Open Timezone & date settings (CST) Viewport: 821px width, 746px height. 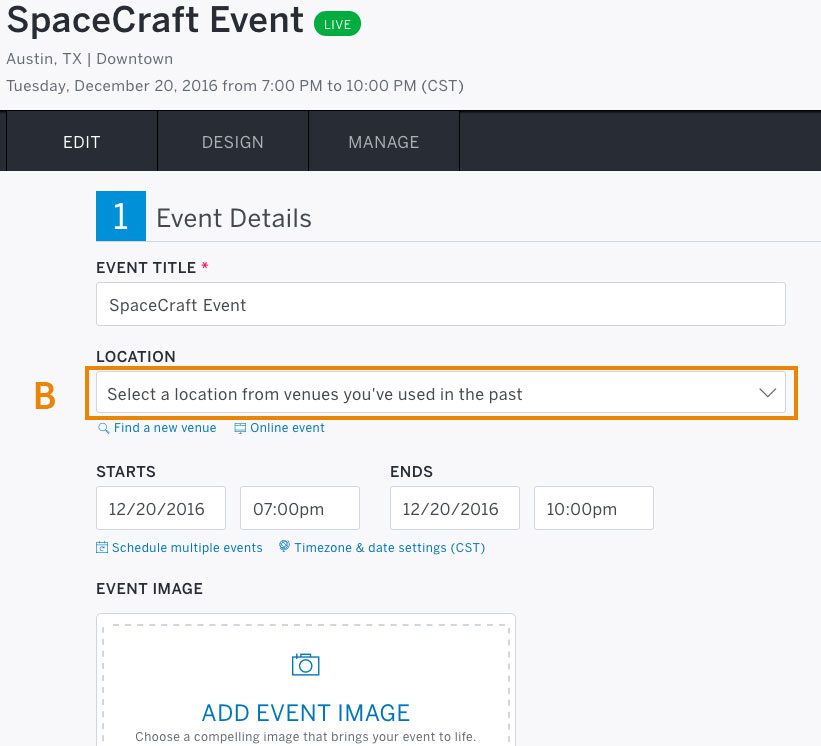click(x=390, y=548)
